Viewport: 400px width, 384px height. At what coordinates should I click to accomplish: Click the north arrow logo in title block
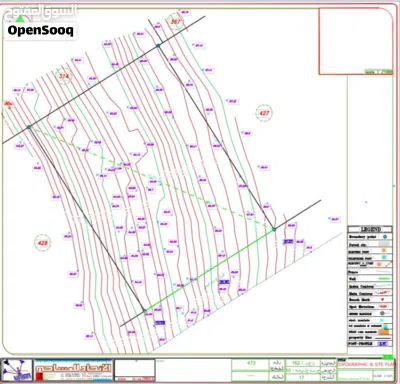point(17,370)
